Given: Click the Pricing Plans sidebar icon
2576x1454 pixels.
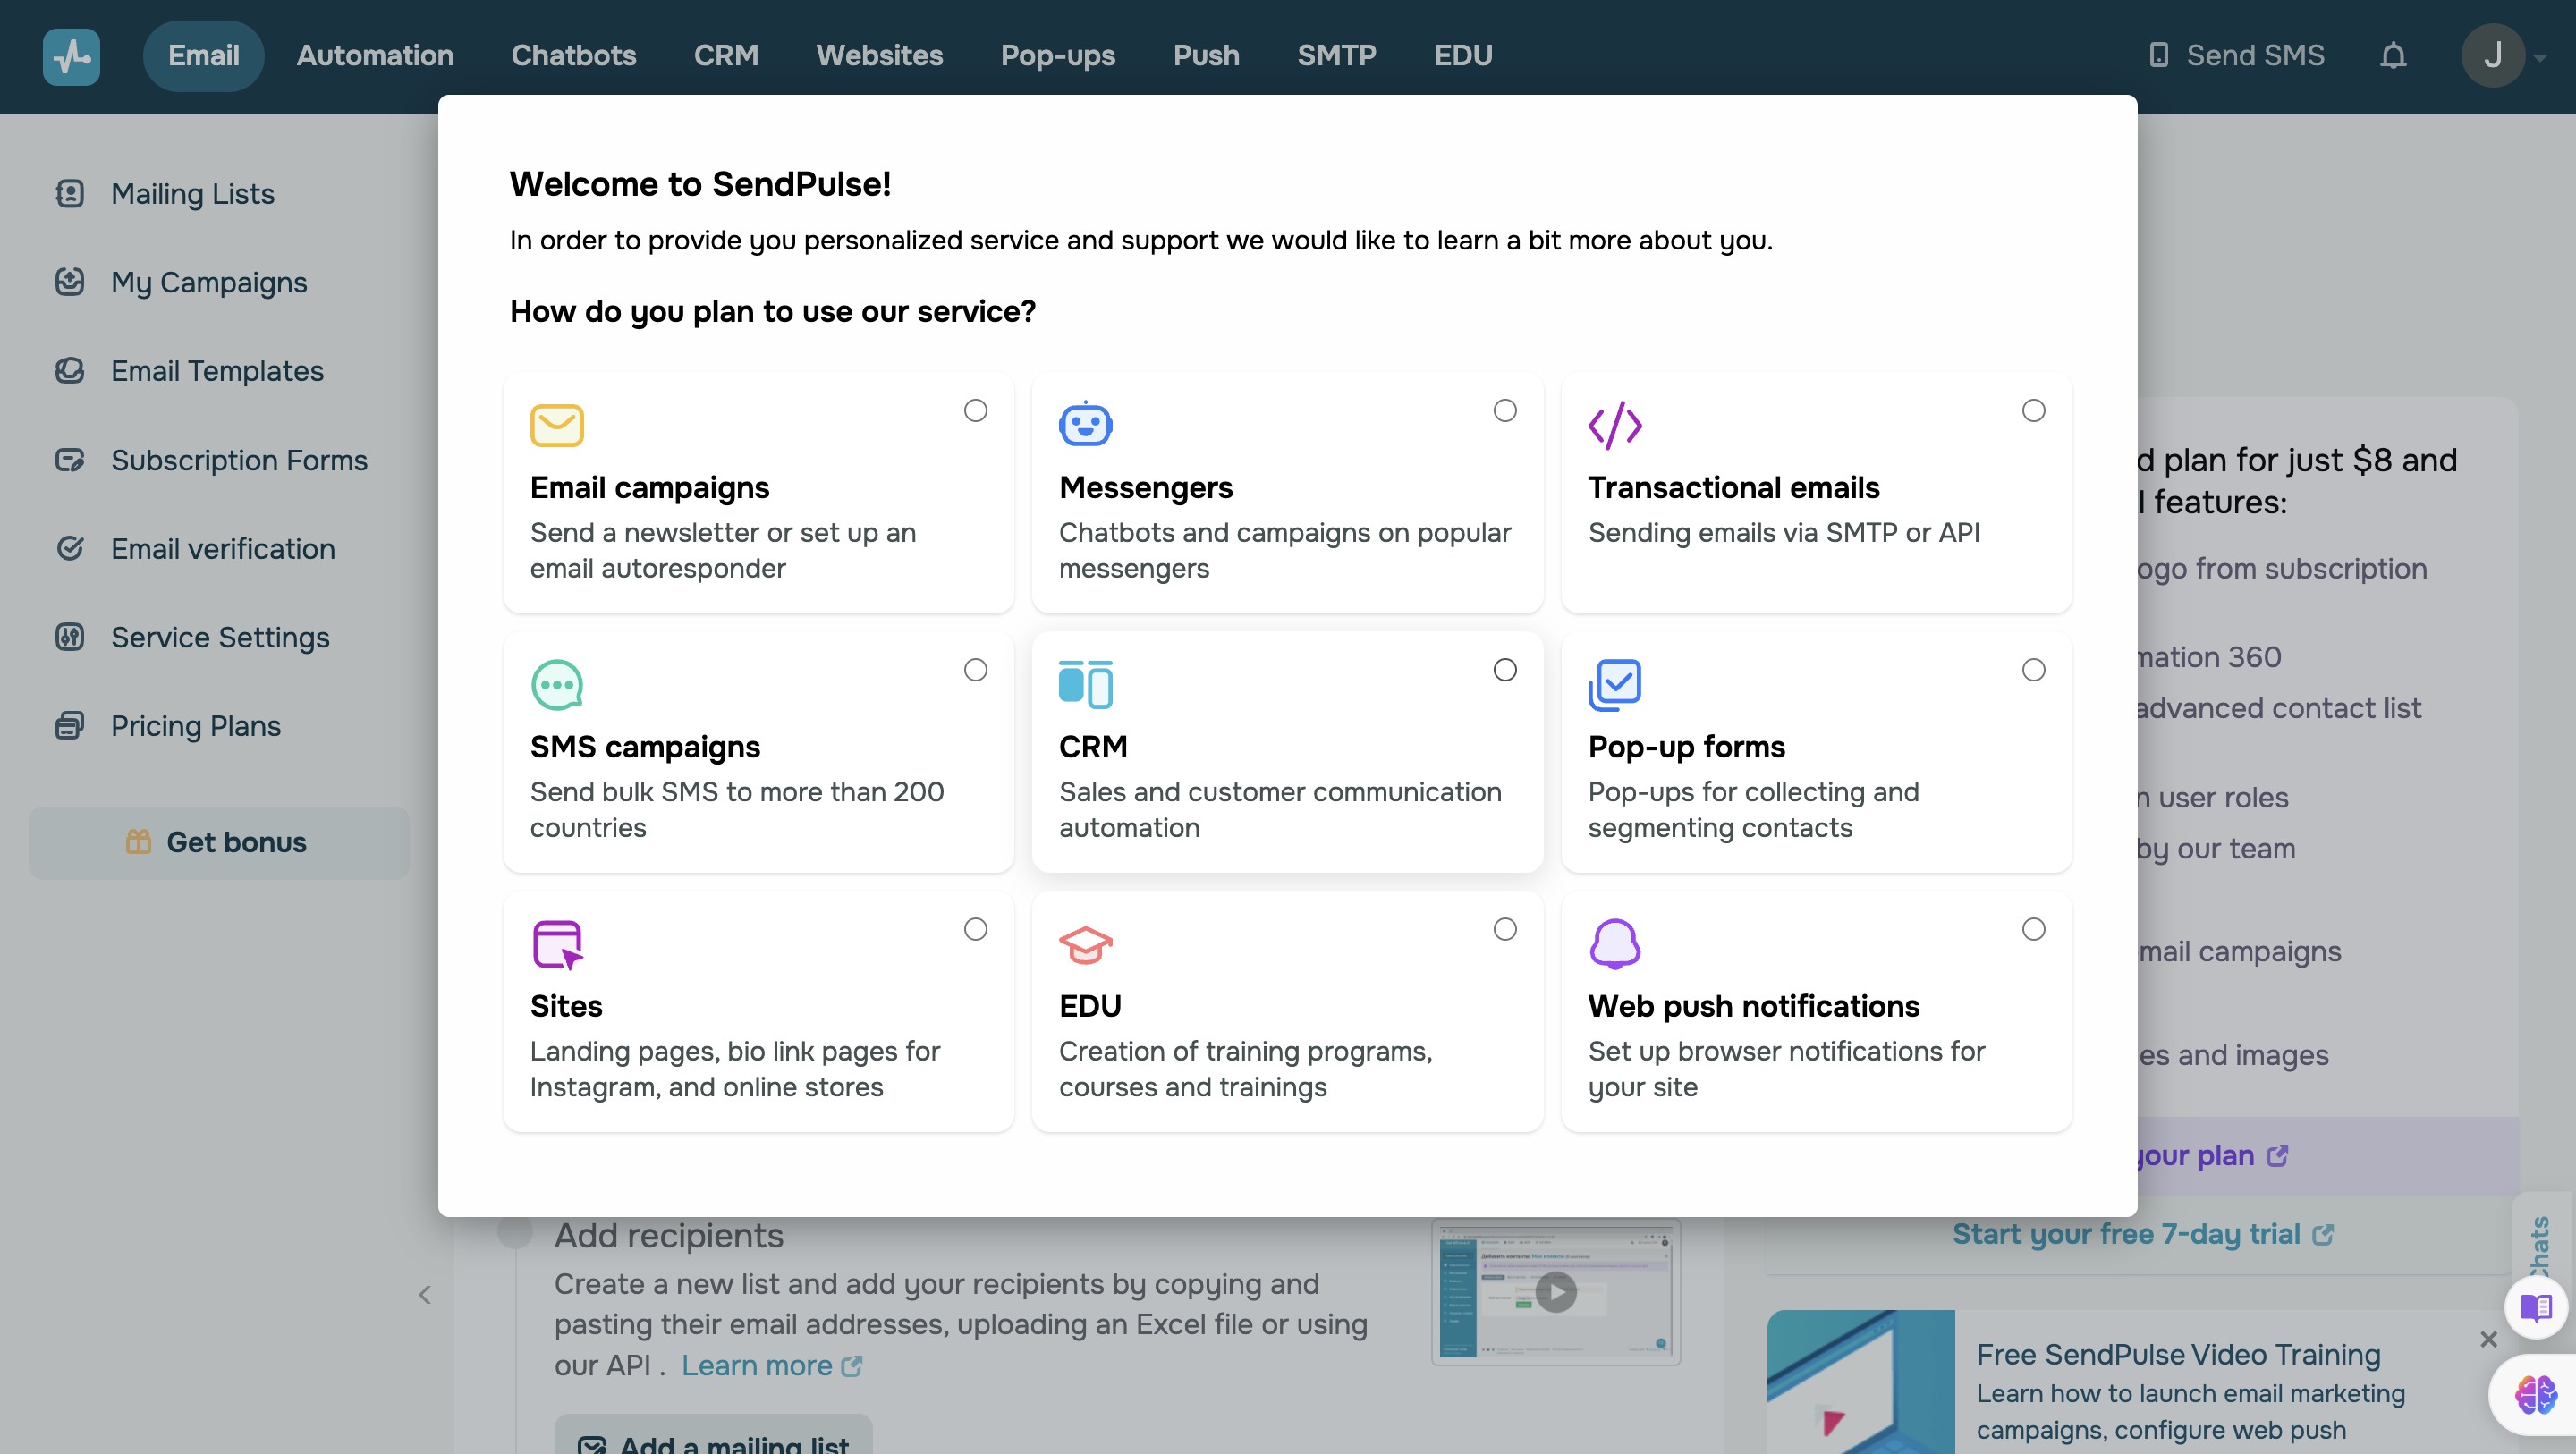Looking at the screenshot, I should click(69, 726).
